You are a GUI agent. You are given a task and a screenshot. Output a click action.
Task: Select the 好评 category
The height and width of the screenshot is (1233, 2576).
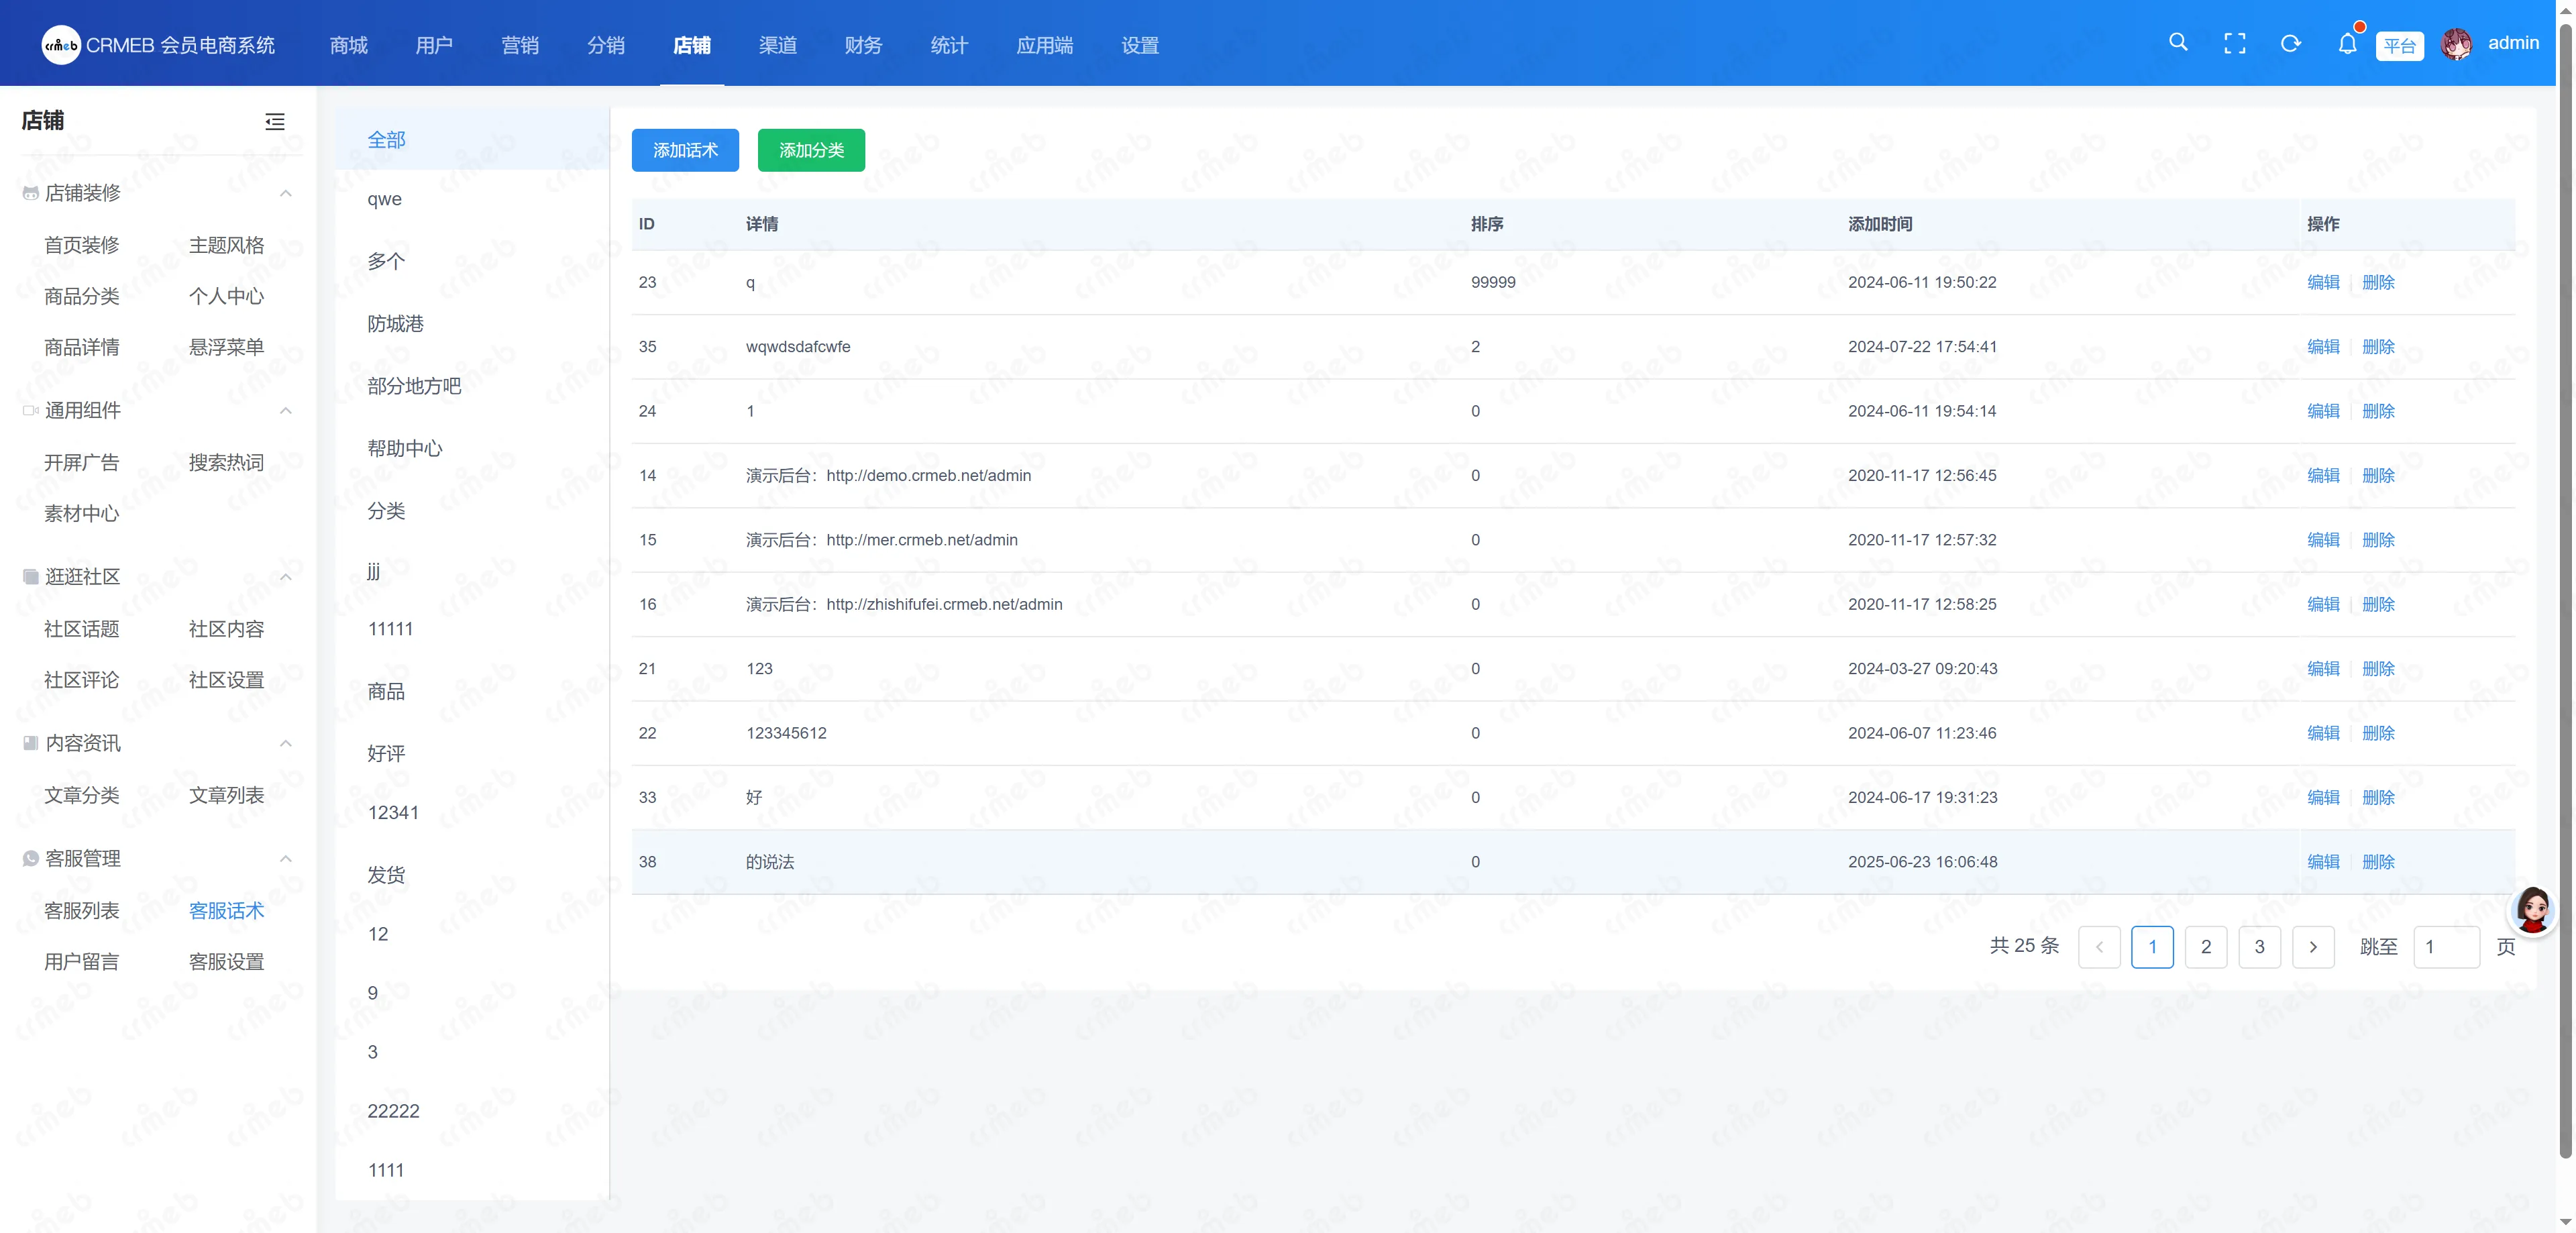pos(472,754)
